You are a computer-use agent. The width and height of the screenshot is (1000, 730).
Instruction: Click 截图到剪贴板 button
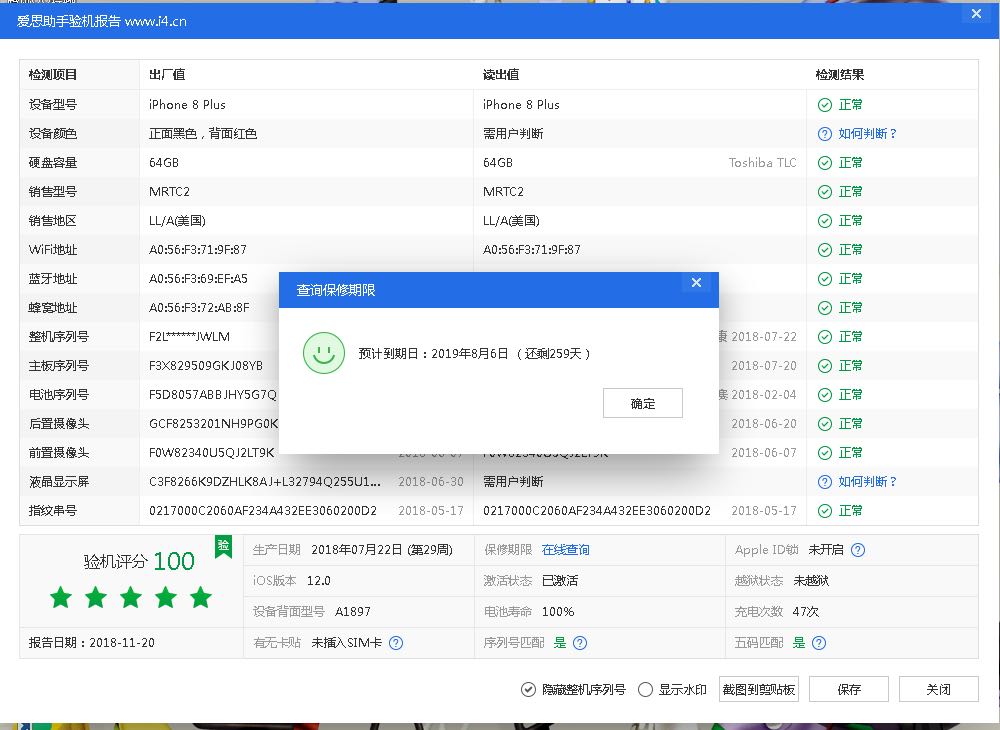(x=759, y=689)
